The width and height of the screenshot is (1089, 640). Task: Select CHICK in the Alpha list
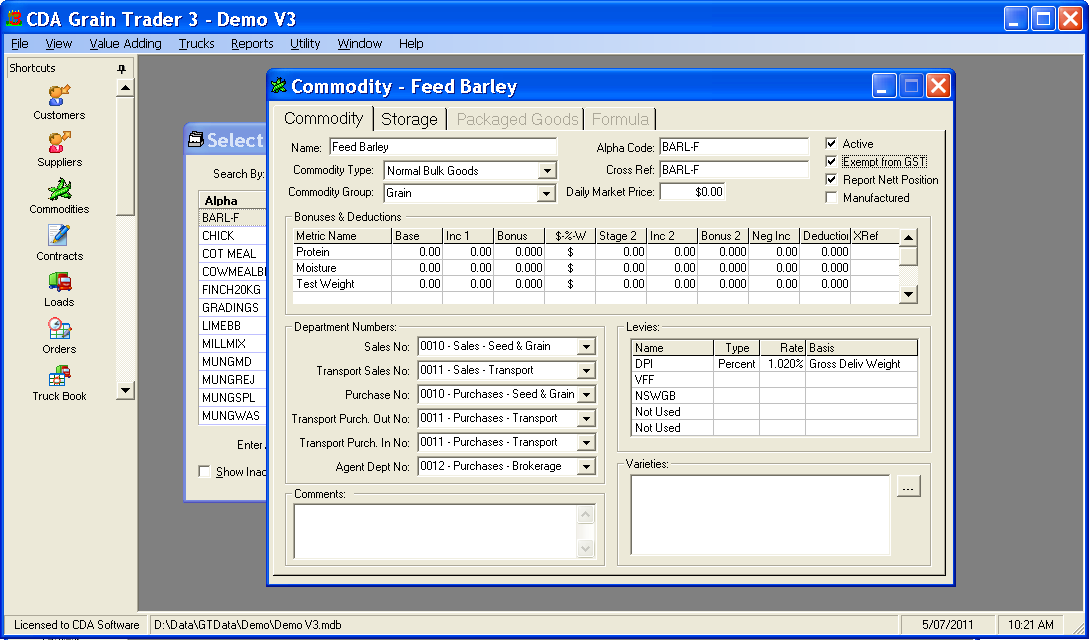(x=218, y=236)
